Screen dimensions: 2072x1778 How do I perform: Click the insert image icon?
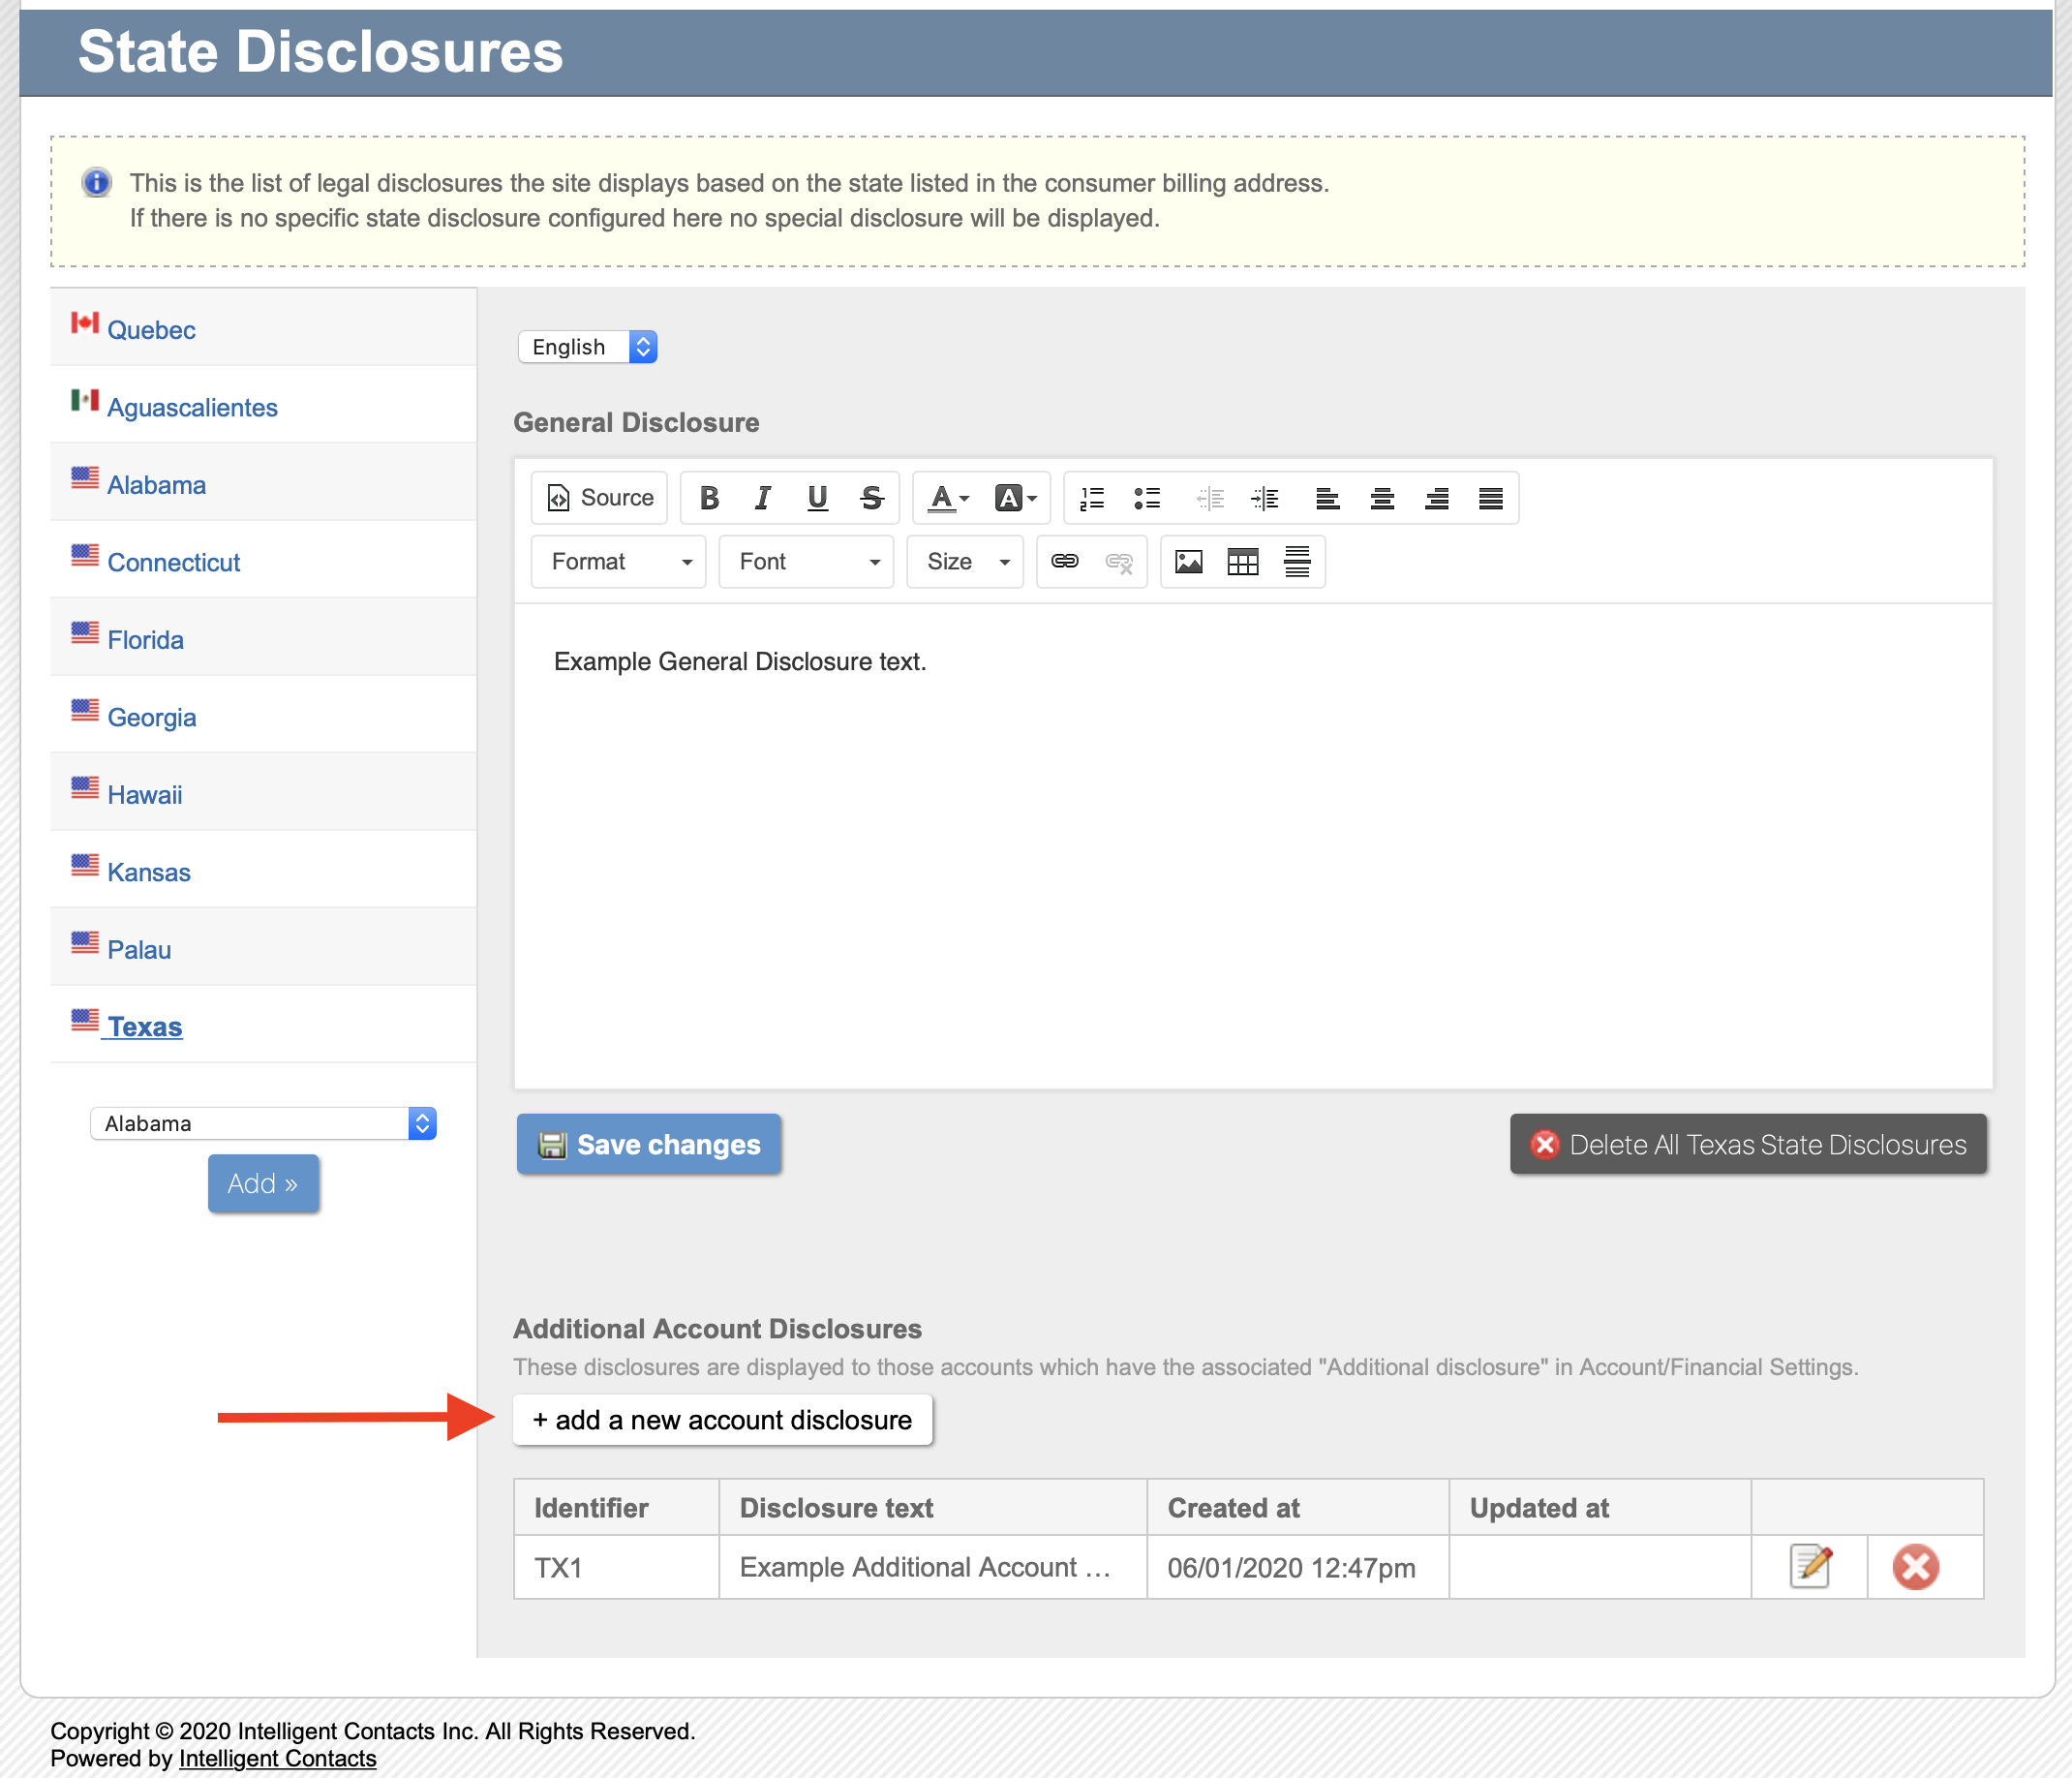click(x=1188, y=562)
